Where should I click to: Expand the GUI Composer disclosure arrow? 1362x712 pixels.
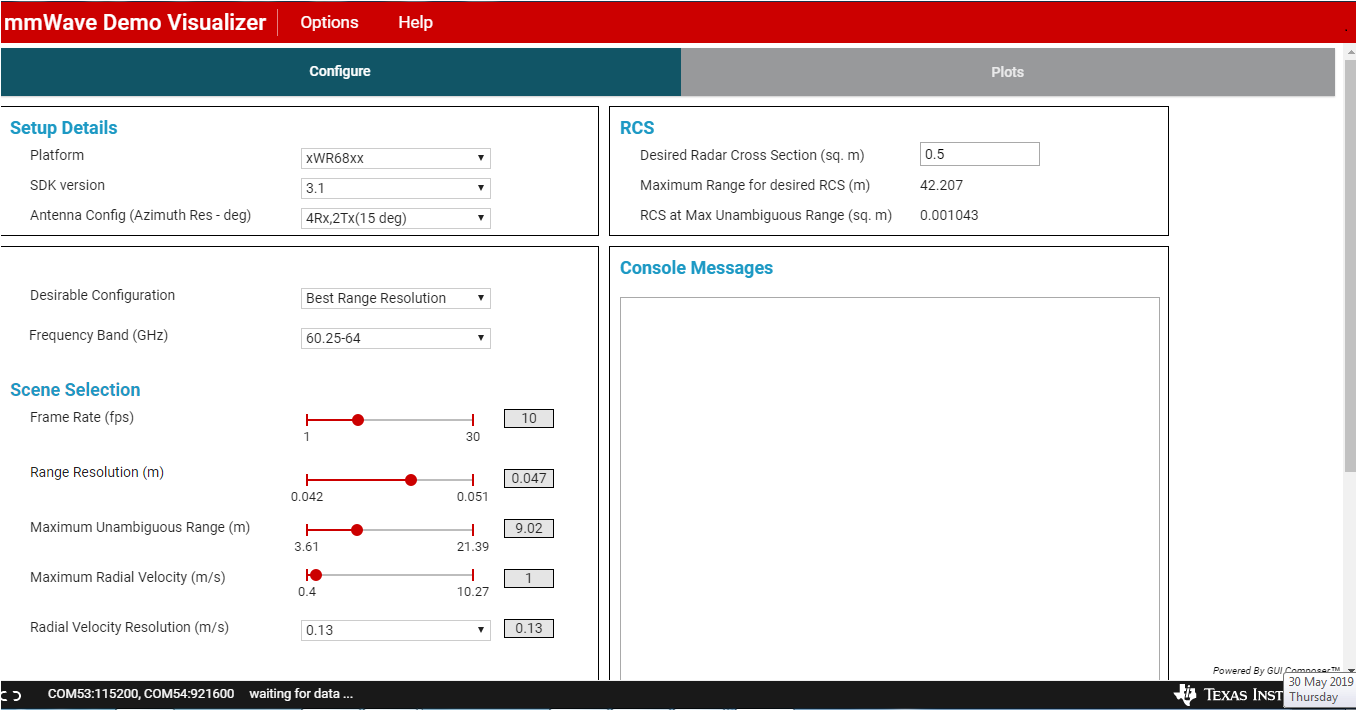coord(1349,671)
